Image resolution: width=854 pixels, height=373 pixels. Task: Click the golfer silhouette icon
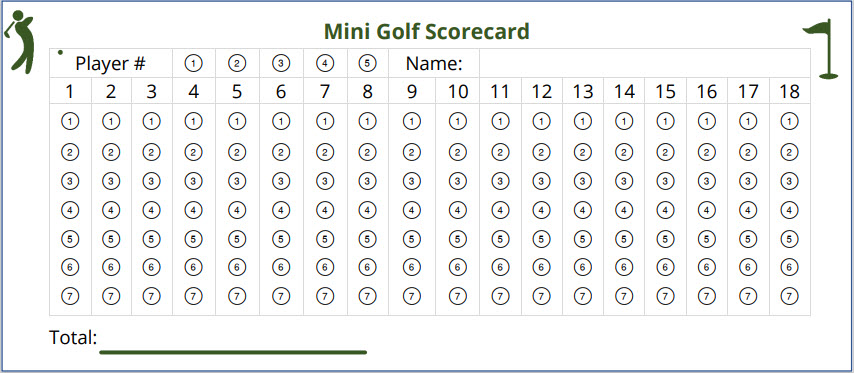(x=19, y=41)
